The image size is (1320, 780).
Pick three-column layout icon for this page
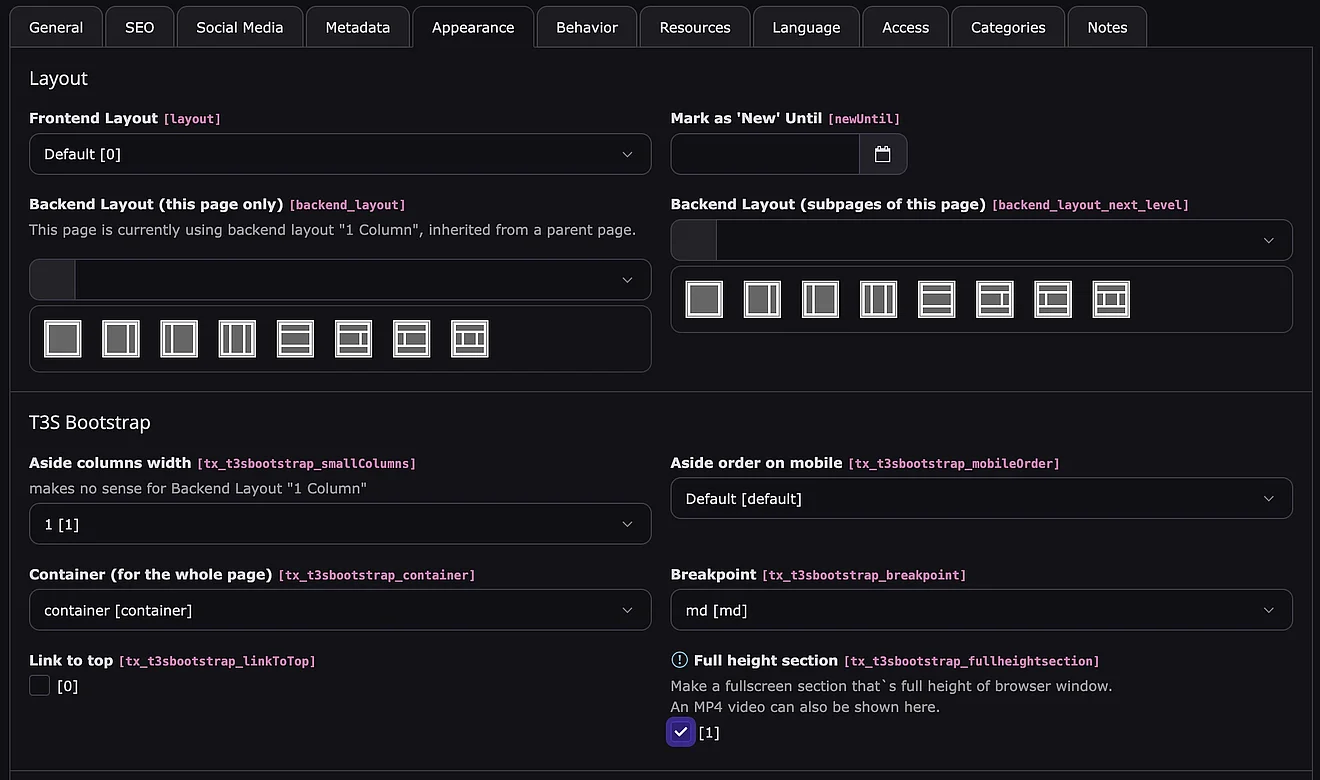coord(237,339)
